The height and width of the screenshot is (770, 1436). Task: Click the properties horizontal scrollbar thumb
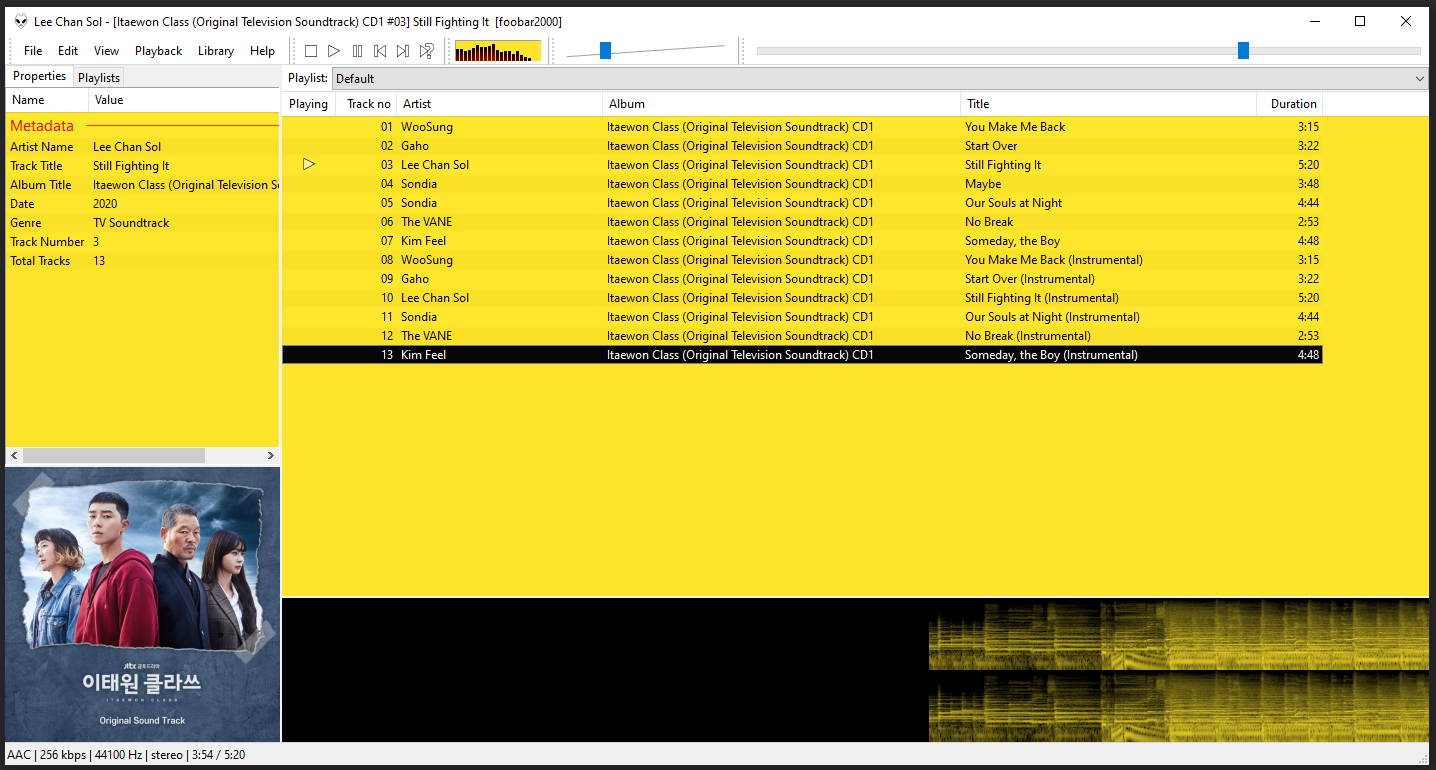click(113, 456)
